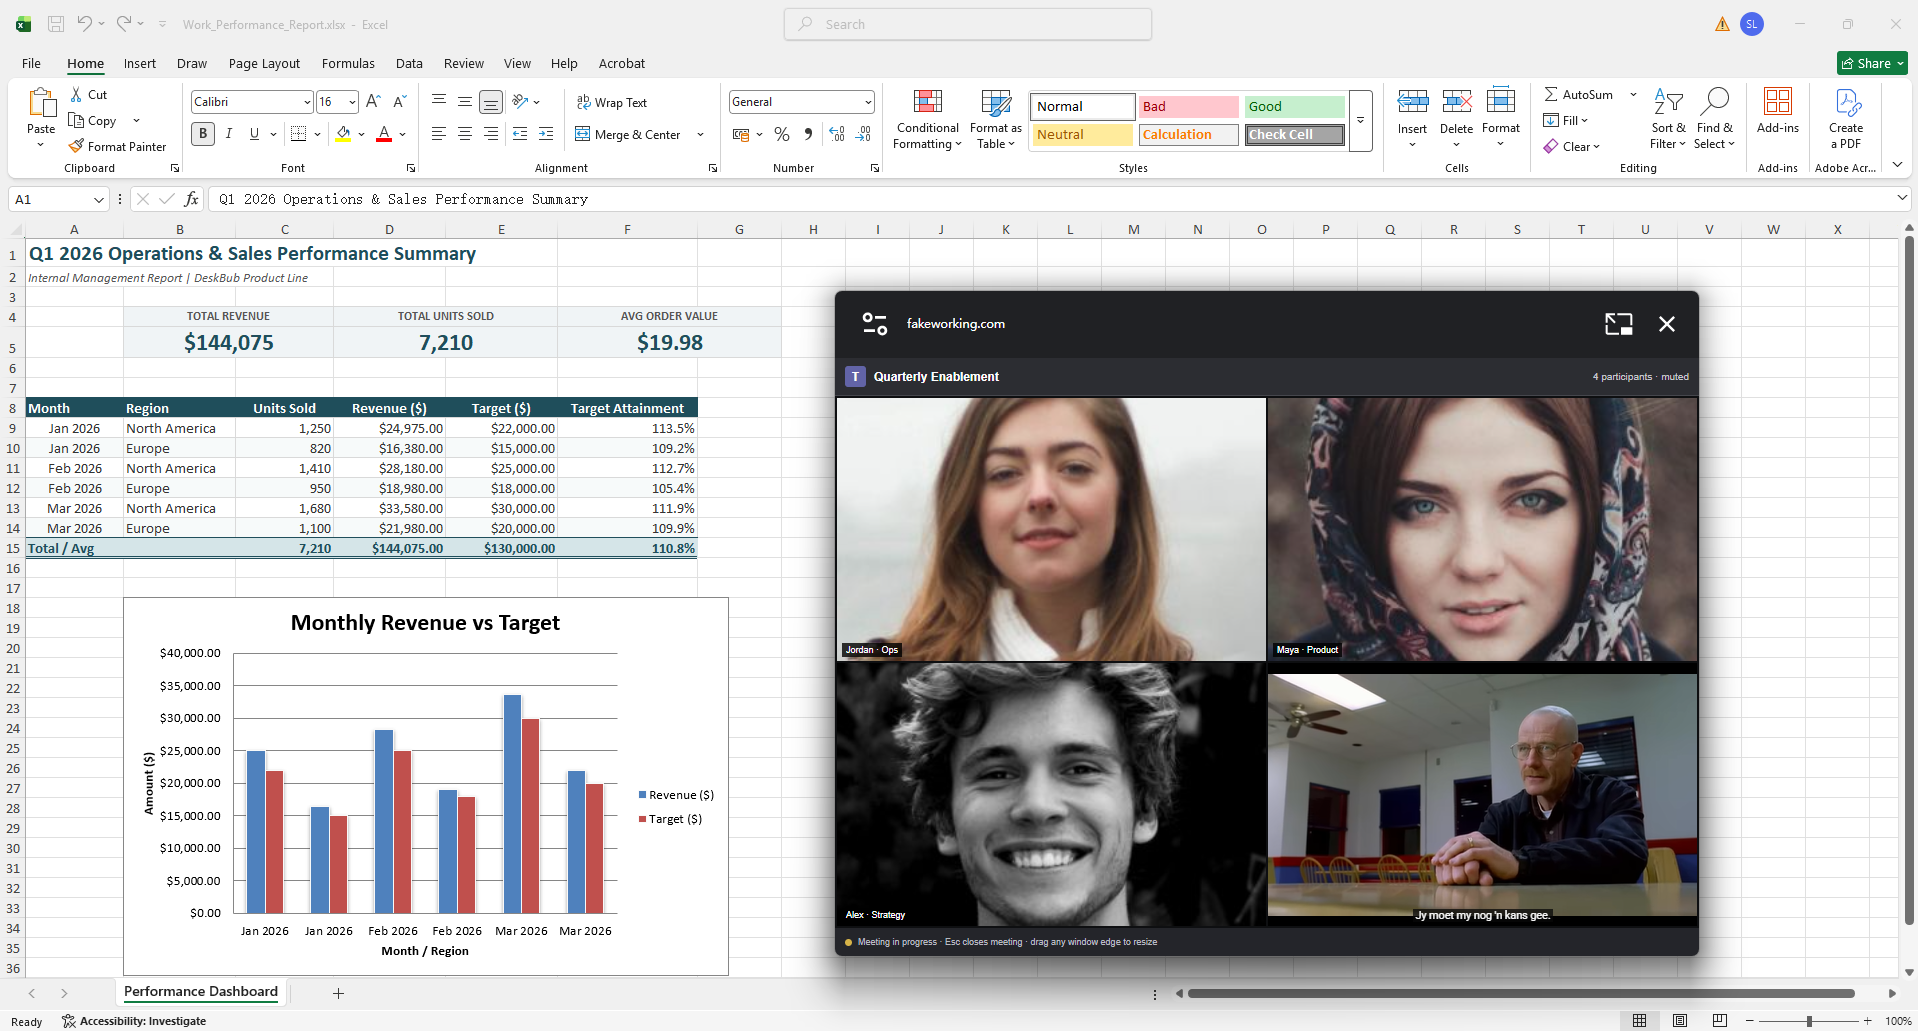Apply the red font color
The width and height of the screenshot is (1918, 1031).
[384, 134]
